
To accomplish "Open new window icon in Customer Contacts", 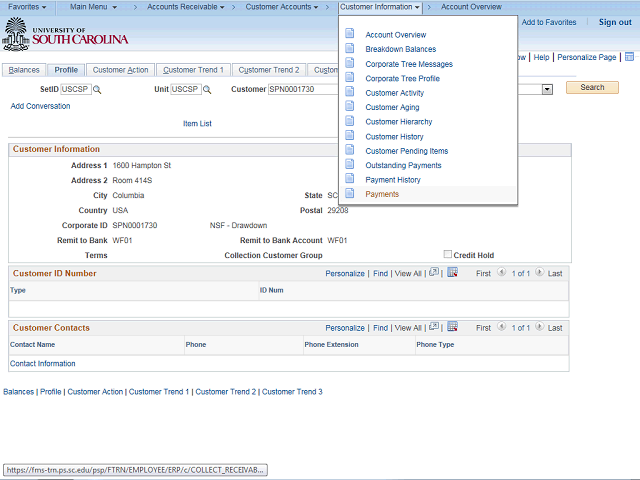I will (434, 327).
